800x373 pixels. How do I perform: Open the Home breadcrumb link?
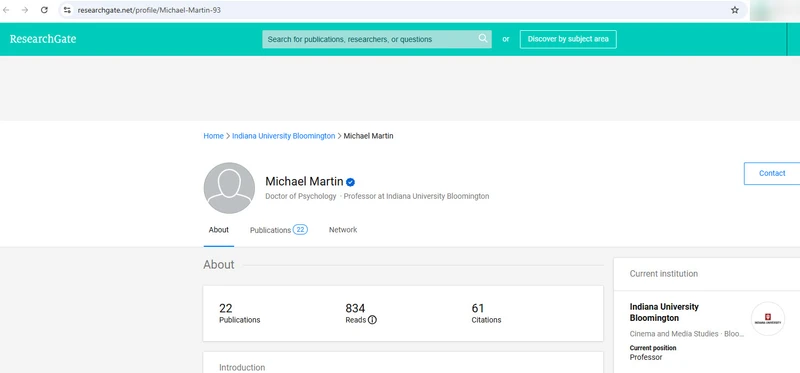[213, 136]
